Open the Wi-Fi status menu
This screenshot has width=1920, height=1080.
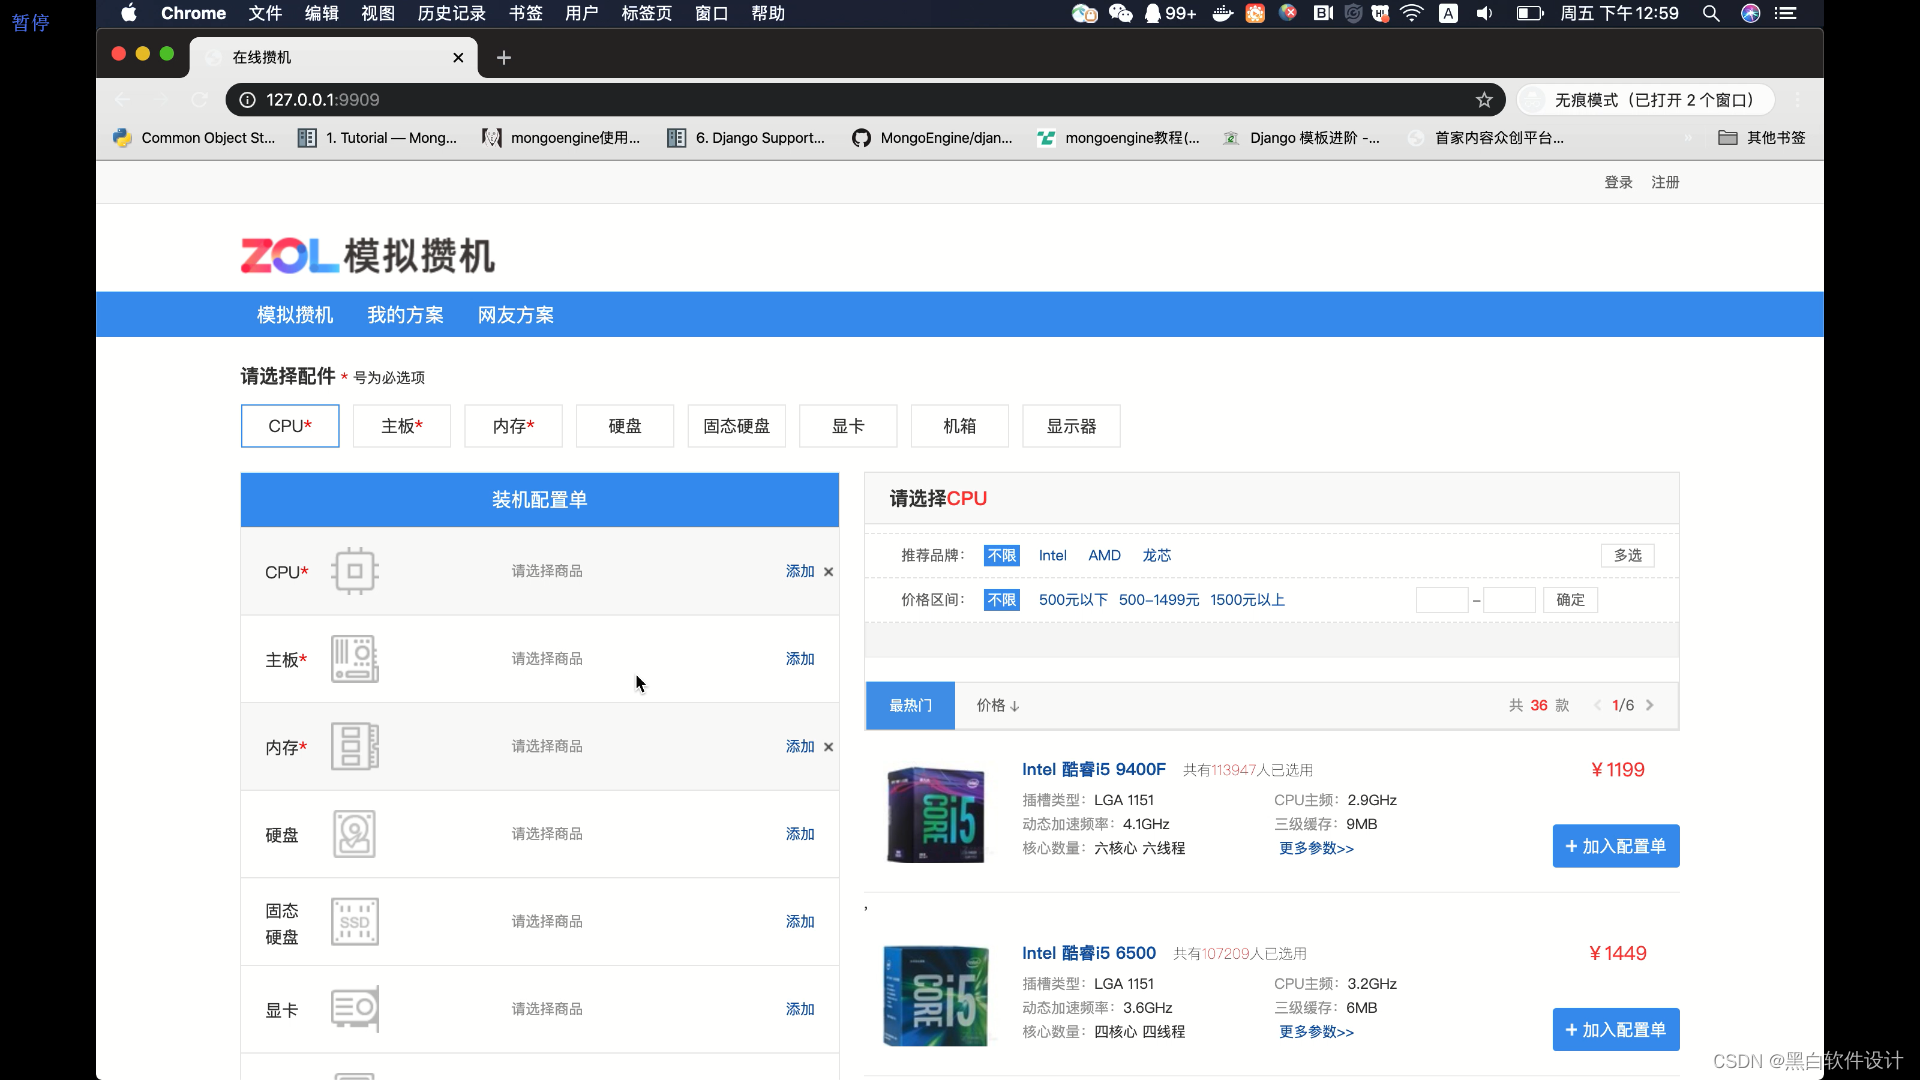point(1411,14)
